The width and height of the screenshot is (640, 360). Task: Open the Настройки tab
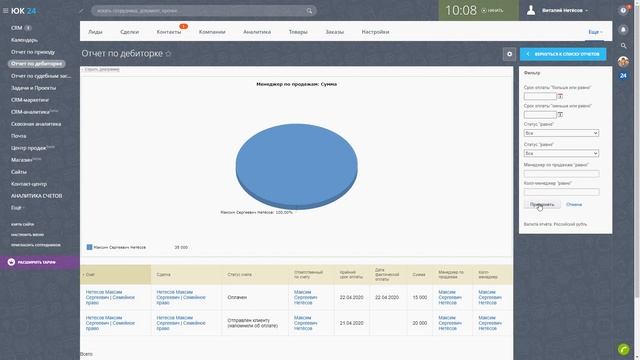(x=375, y=32)
